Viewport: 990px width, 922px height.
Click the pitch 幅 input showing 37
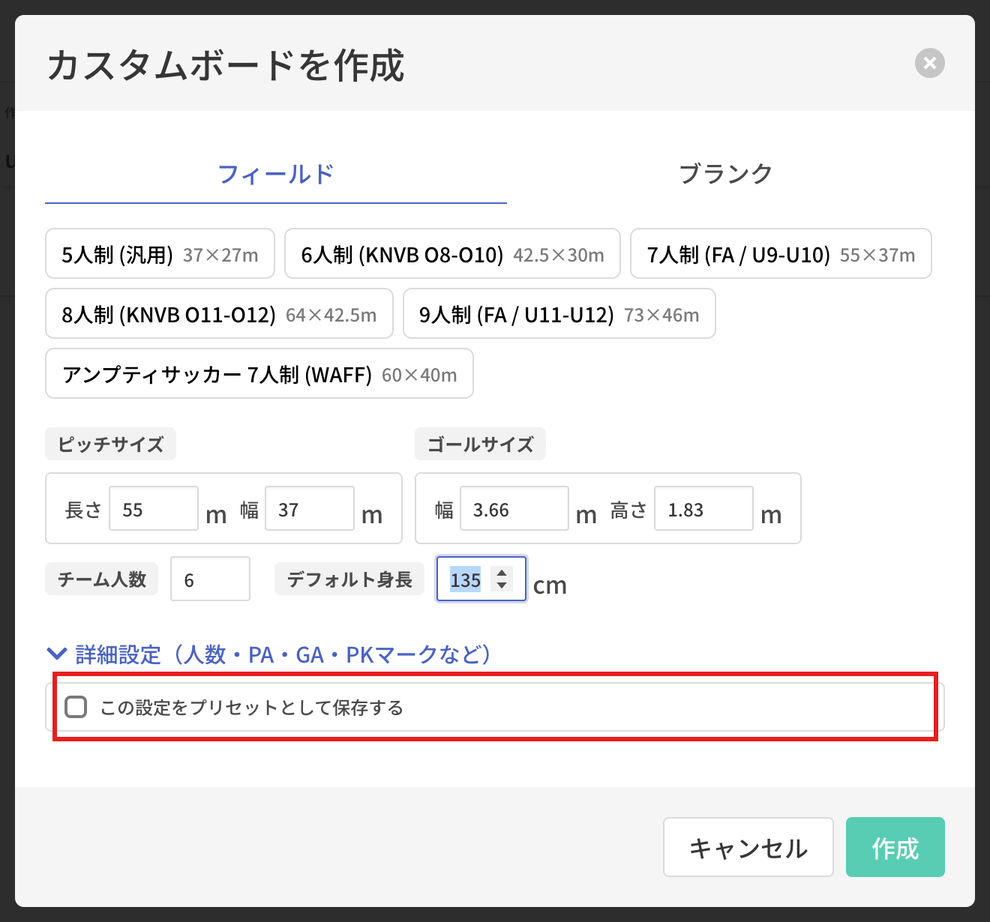pos(309,509)
